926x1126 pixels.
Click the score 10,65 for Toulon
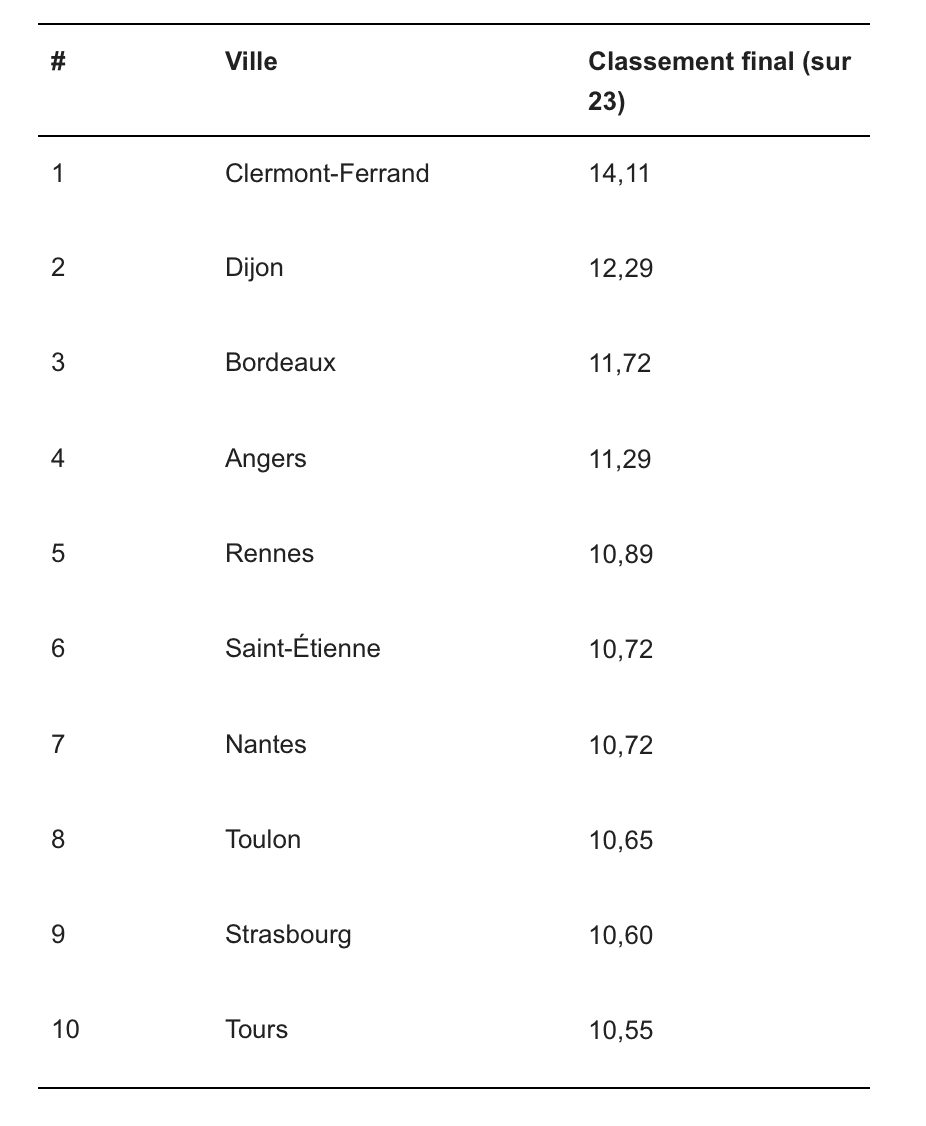[621, 840]
